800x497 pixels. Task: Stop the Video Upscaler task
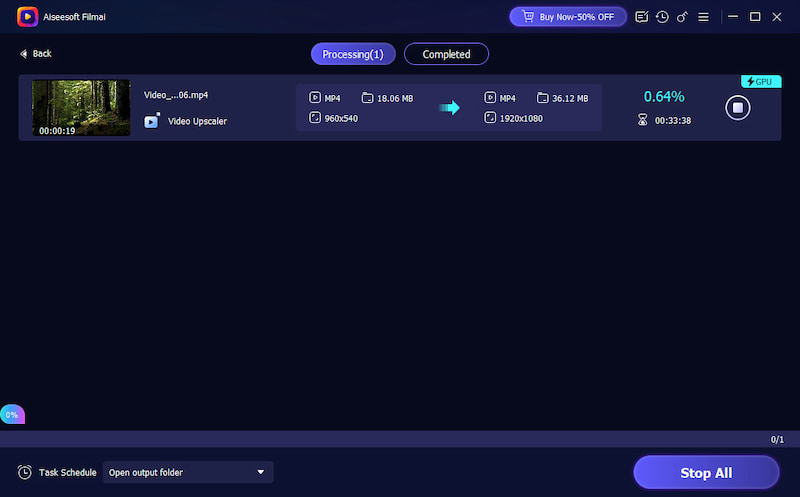click(737, 108)
